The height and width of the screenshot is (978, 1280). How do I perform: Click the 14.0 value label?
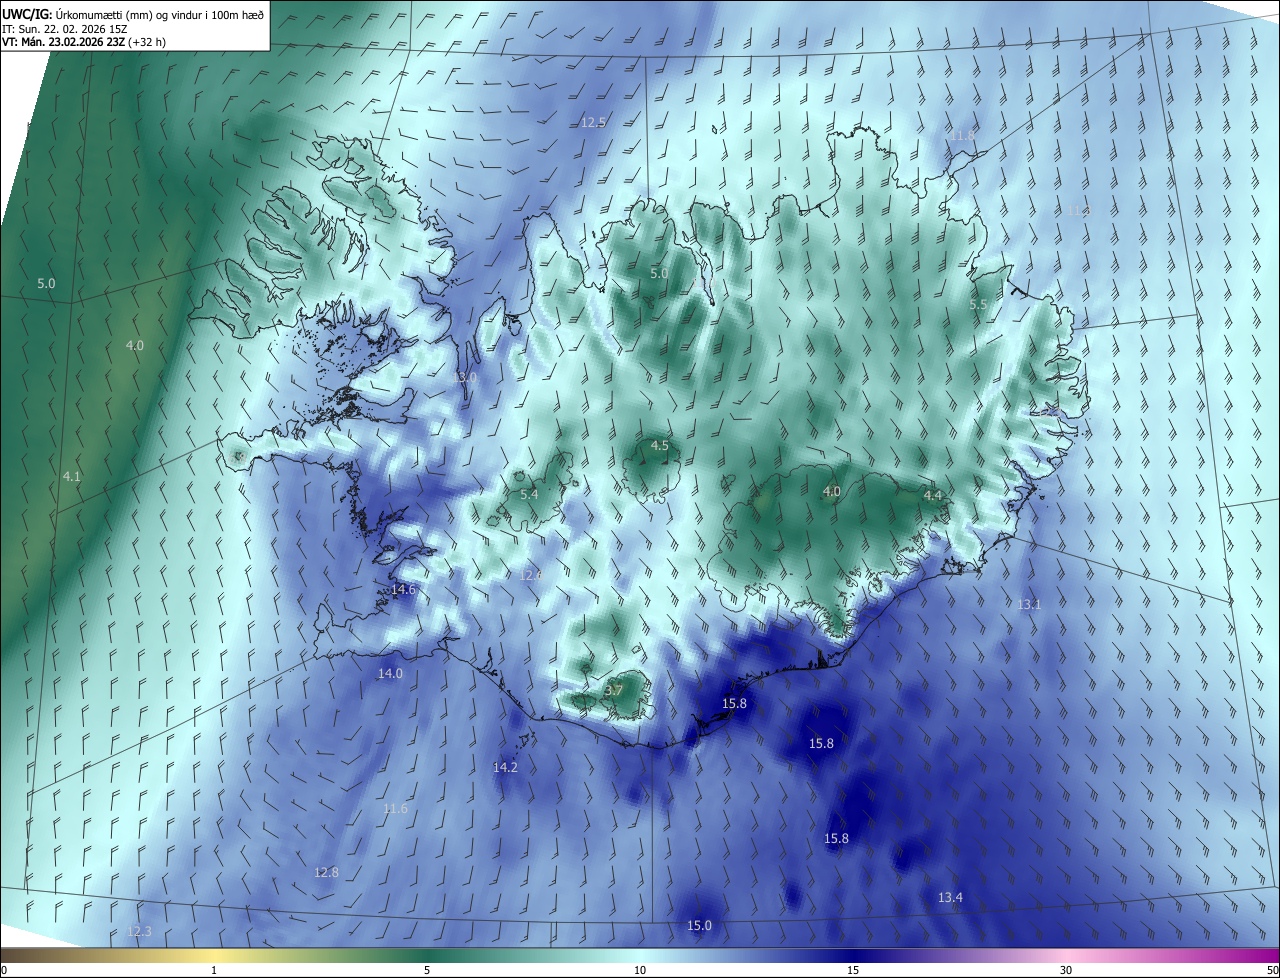click(390, 674)
